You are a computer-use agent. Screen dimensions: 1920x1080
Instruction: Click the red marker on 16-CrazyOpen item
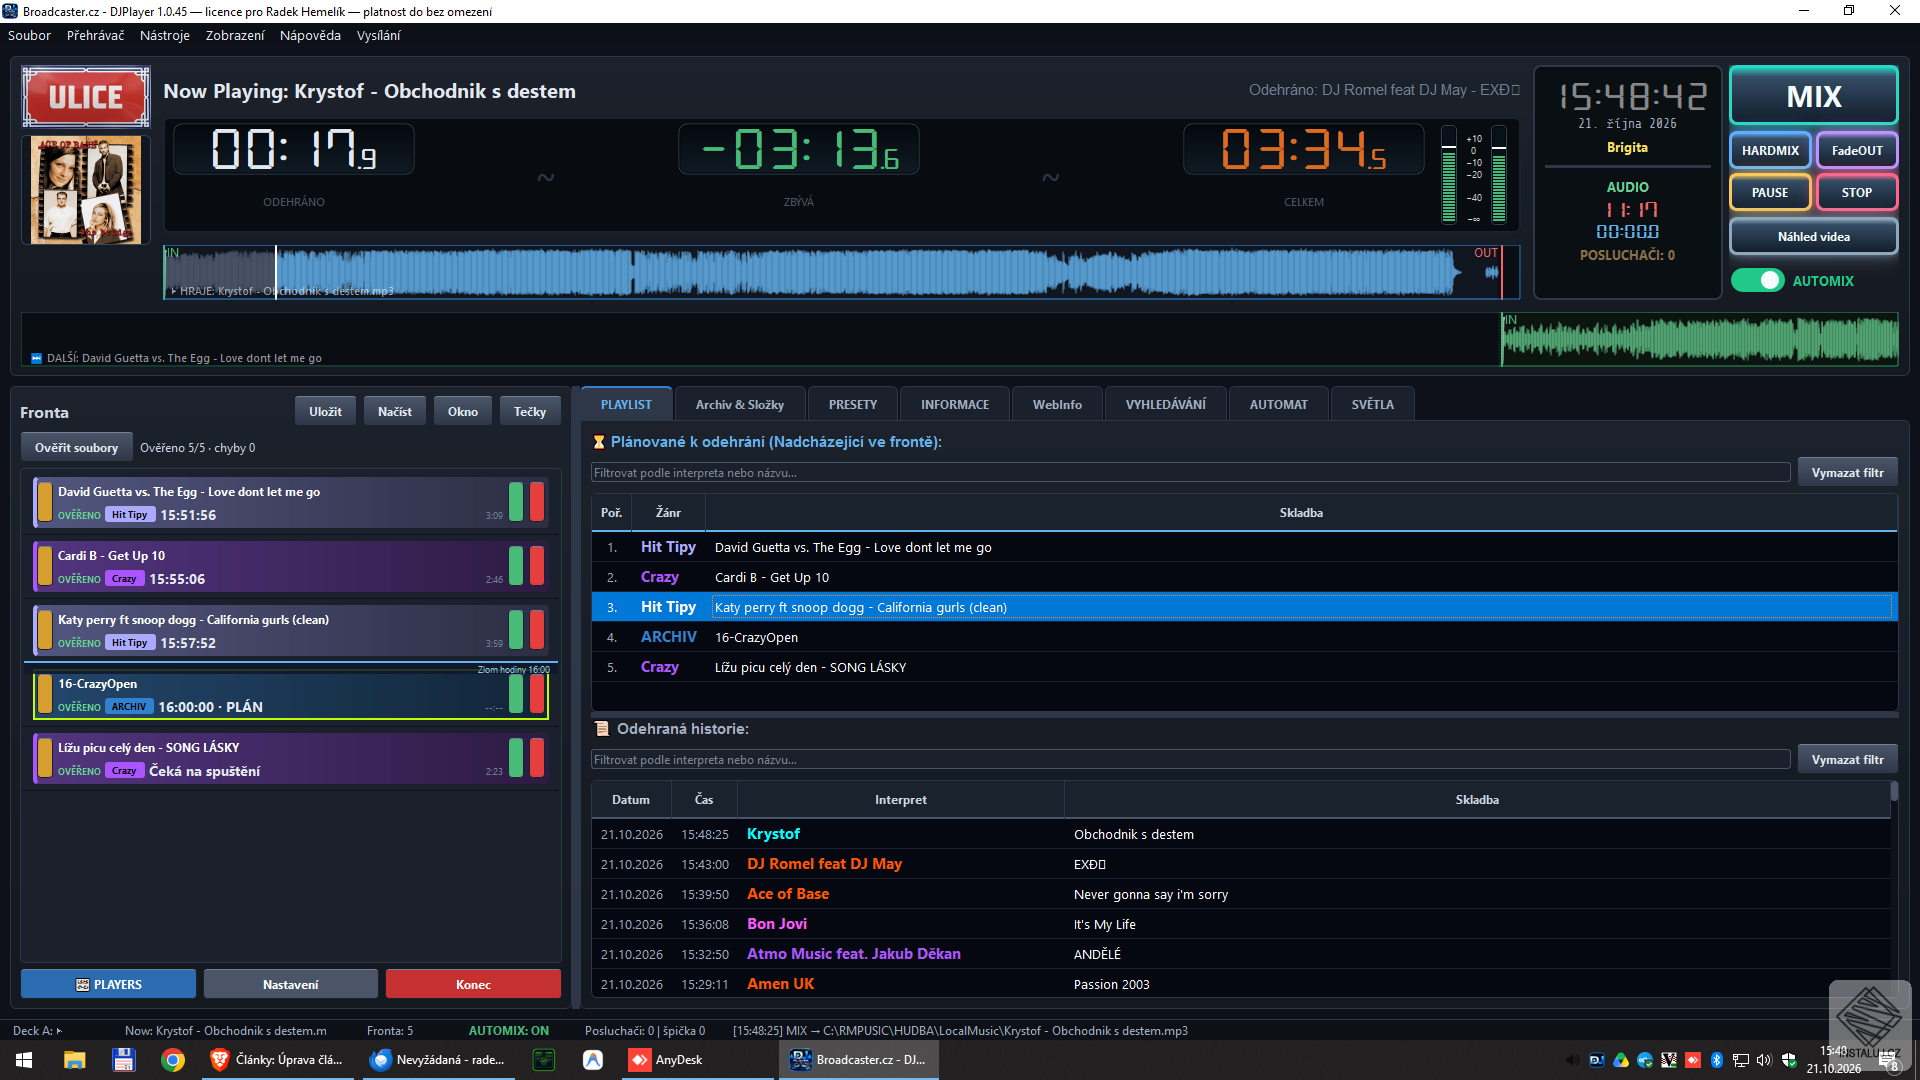coord(537,694)
